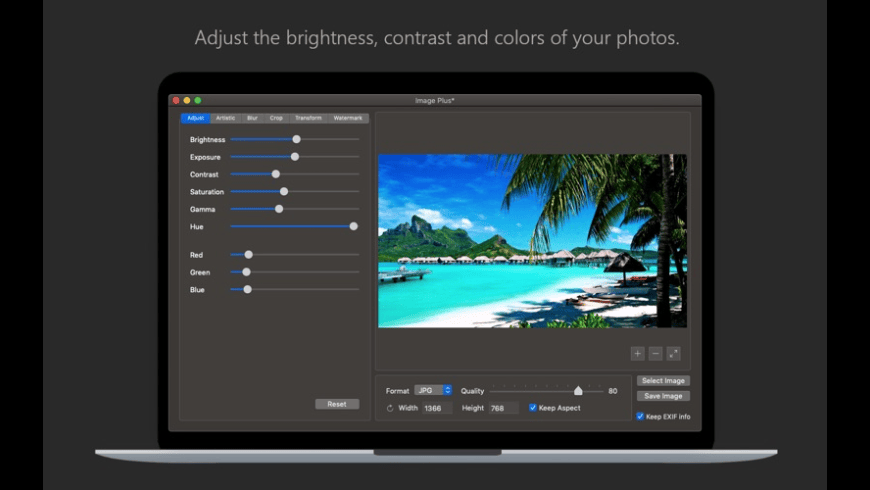870x490 pixels.
Task: Switch to the Blur tab
Action: [x=252, y=118]
